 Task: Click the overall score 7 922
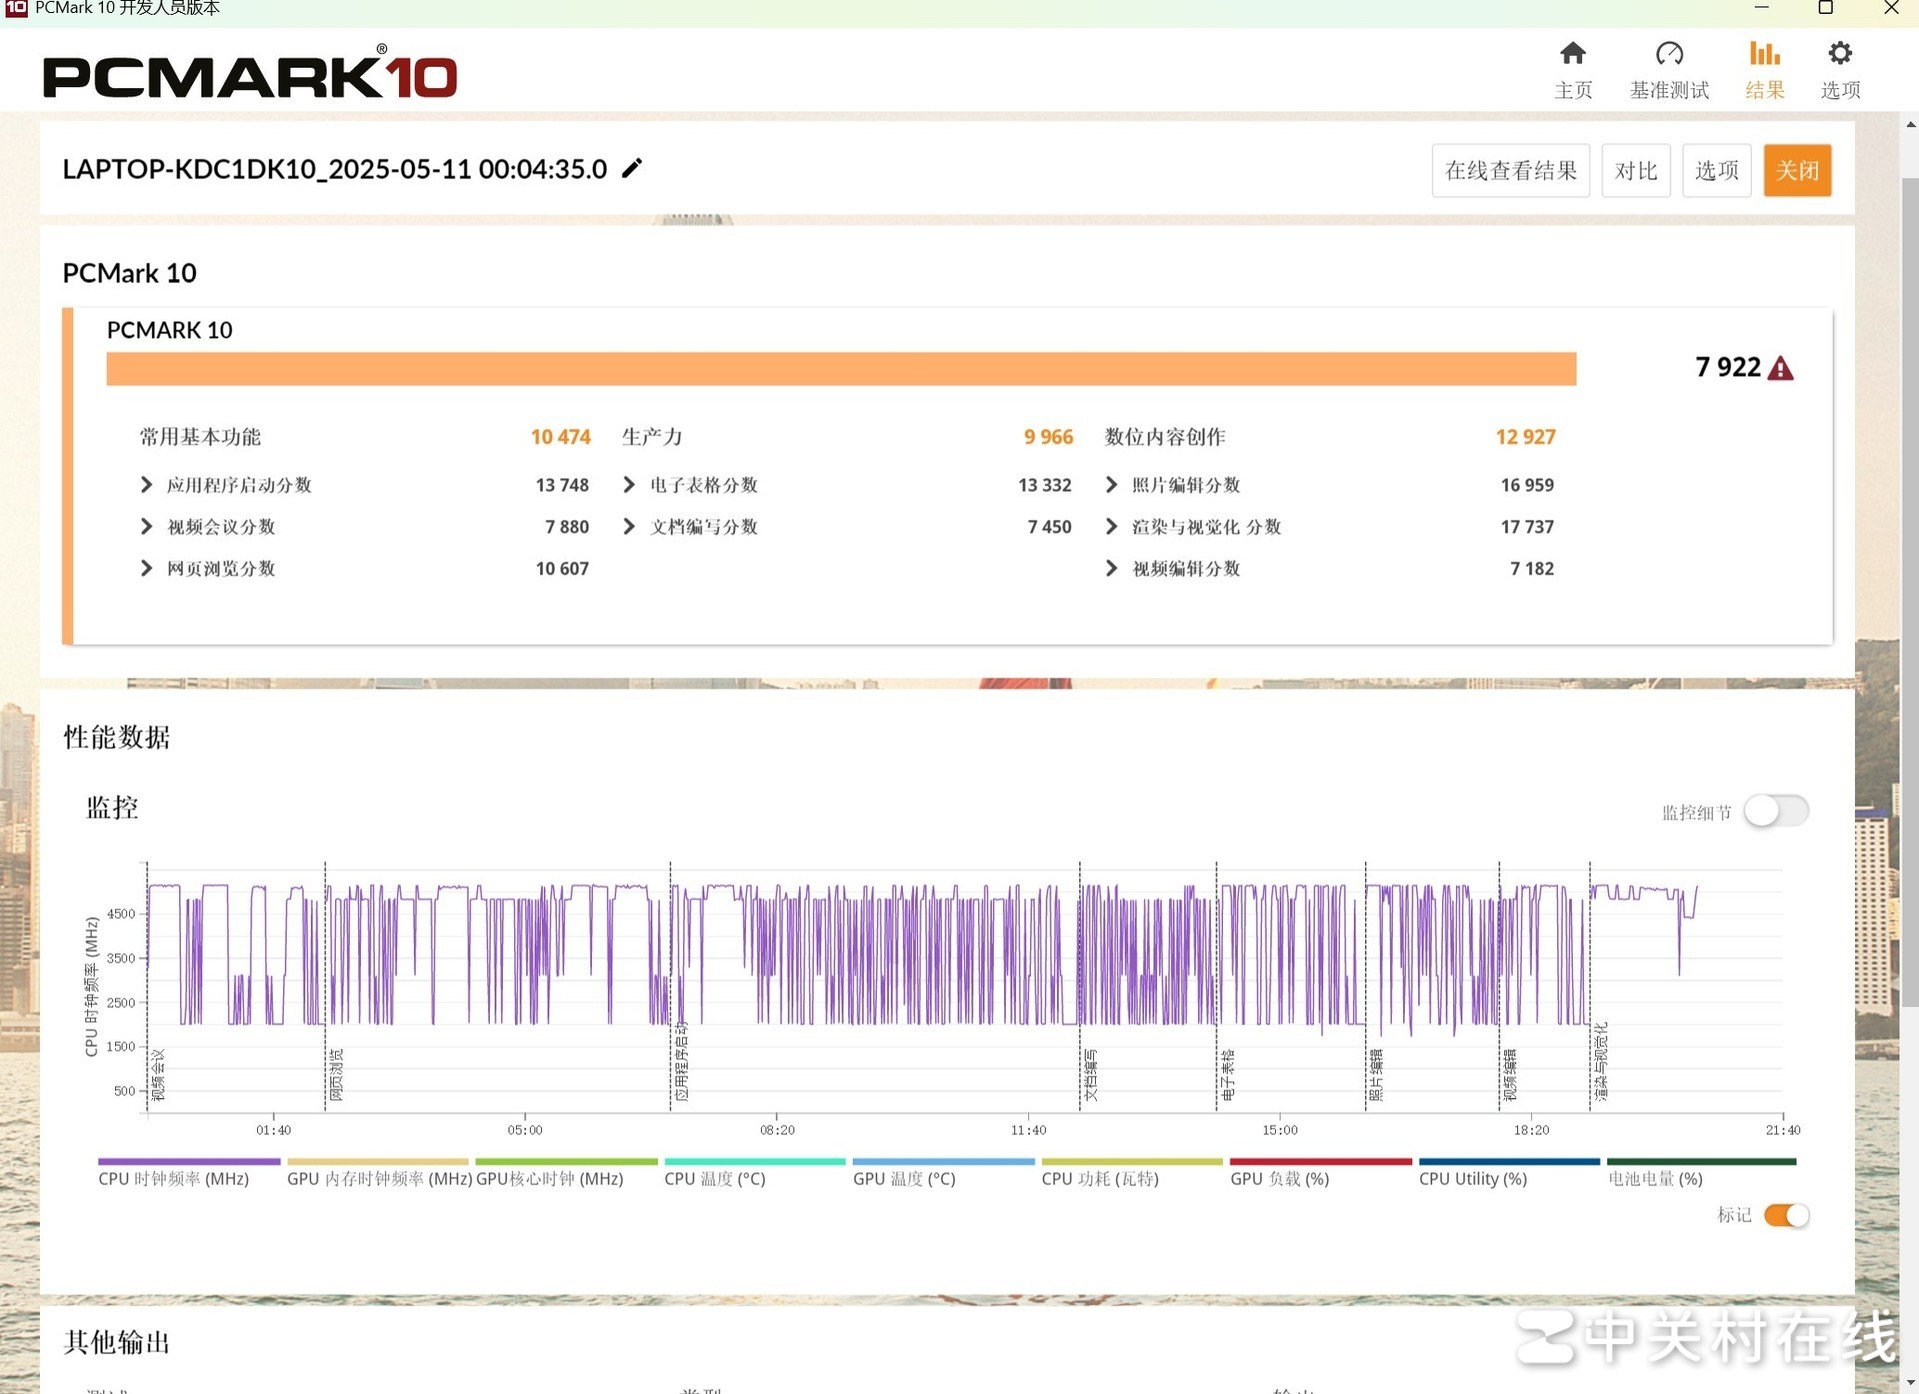(x=1728, y=367)
